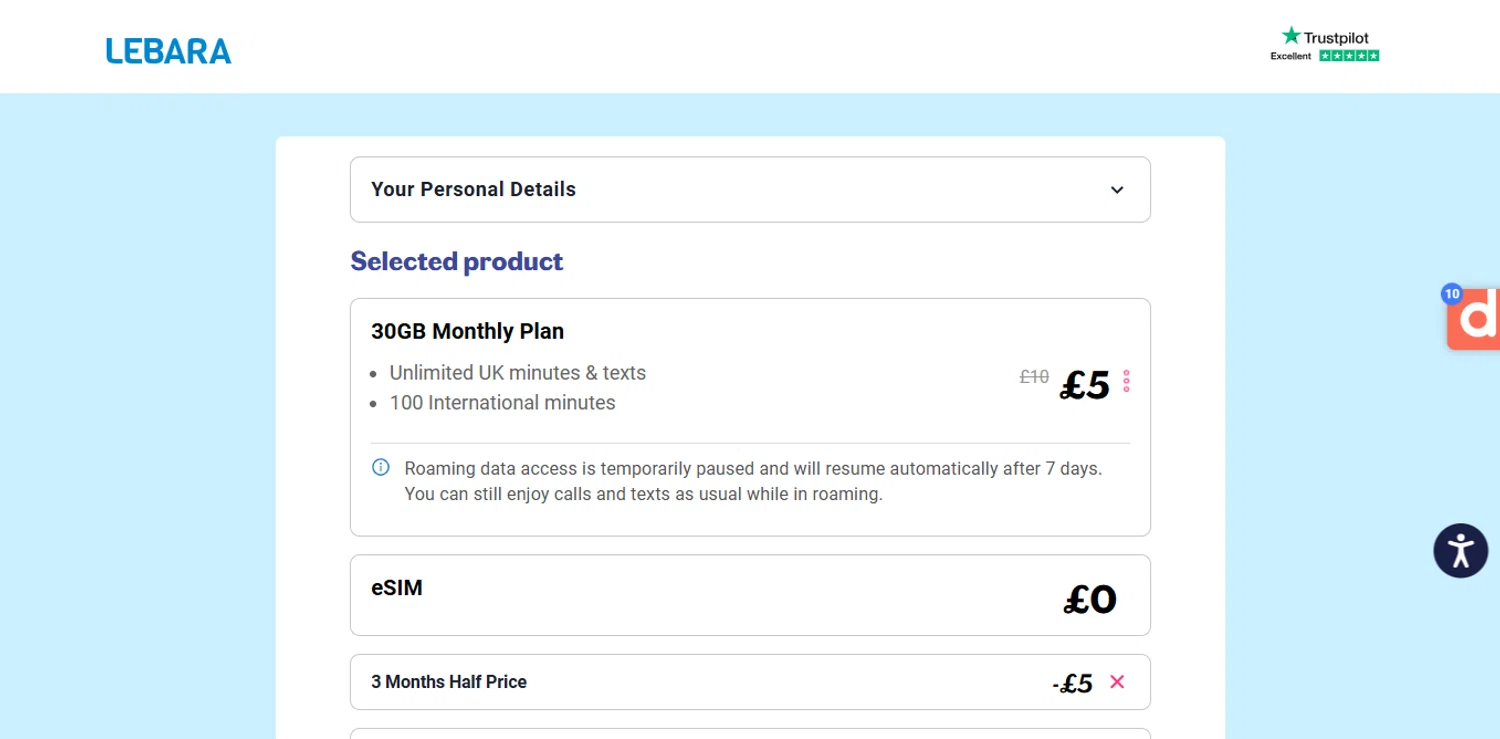1500x739 pixels.
Task: Click the '3 Months Half Price' label
Action: pyautogui.click(x=449, y=682)
